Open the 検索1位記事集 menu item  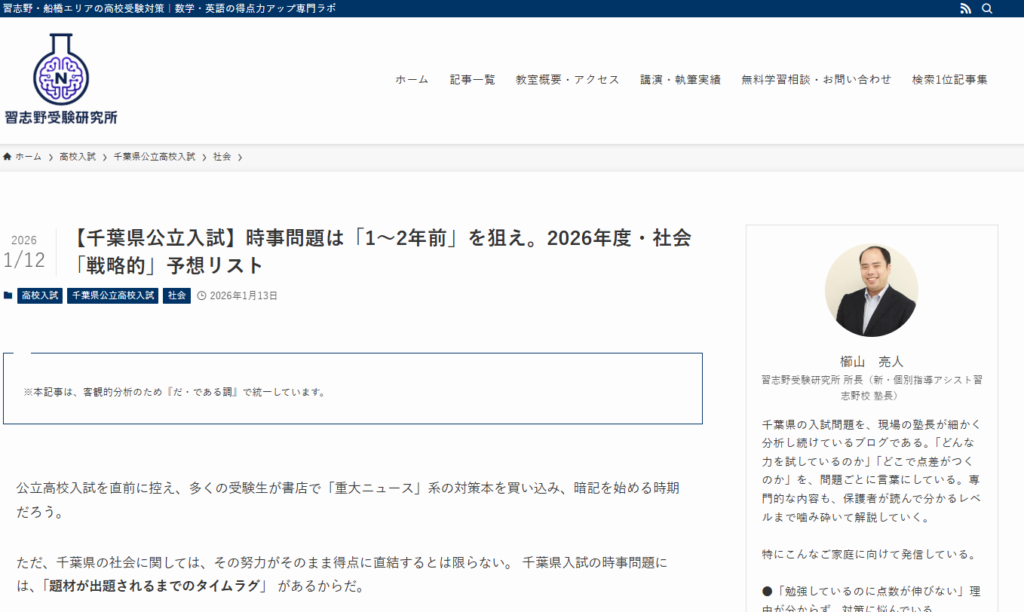pyautogui.click(x=949, y=80)
